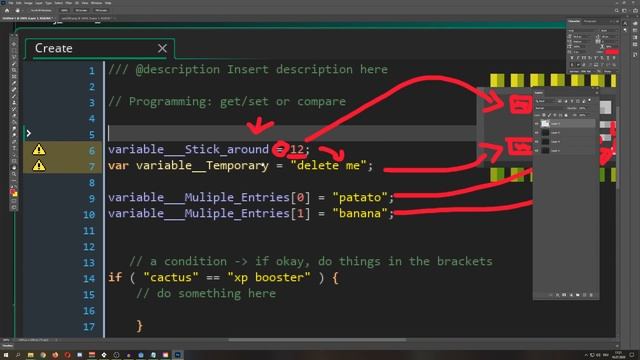The width and height of the screenshot is (640, 360).
Task: Click the fx layer style icon
Action: click(558, 295)
